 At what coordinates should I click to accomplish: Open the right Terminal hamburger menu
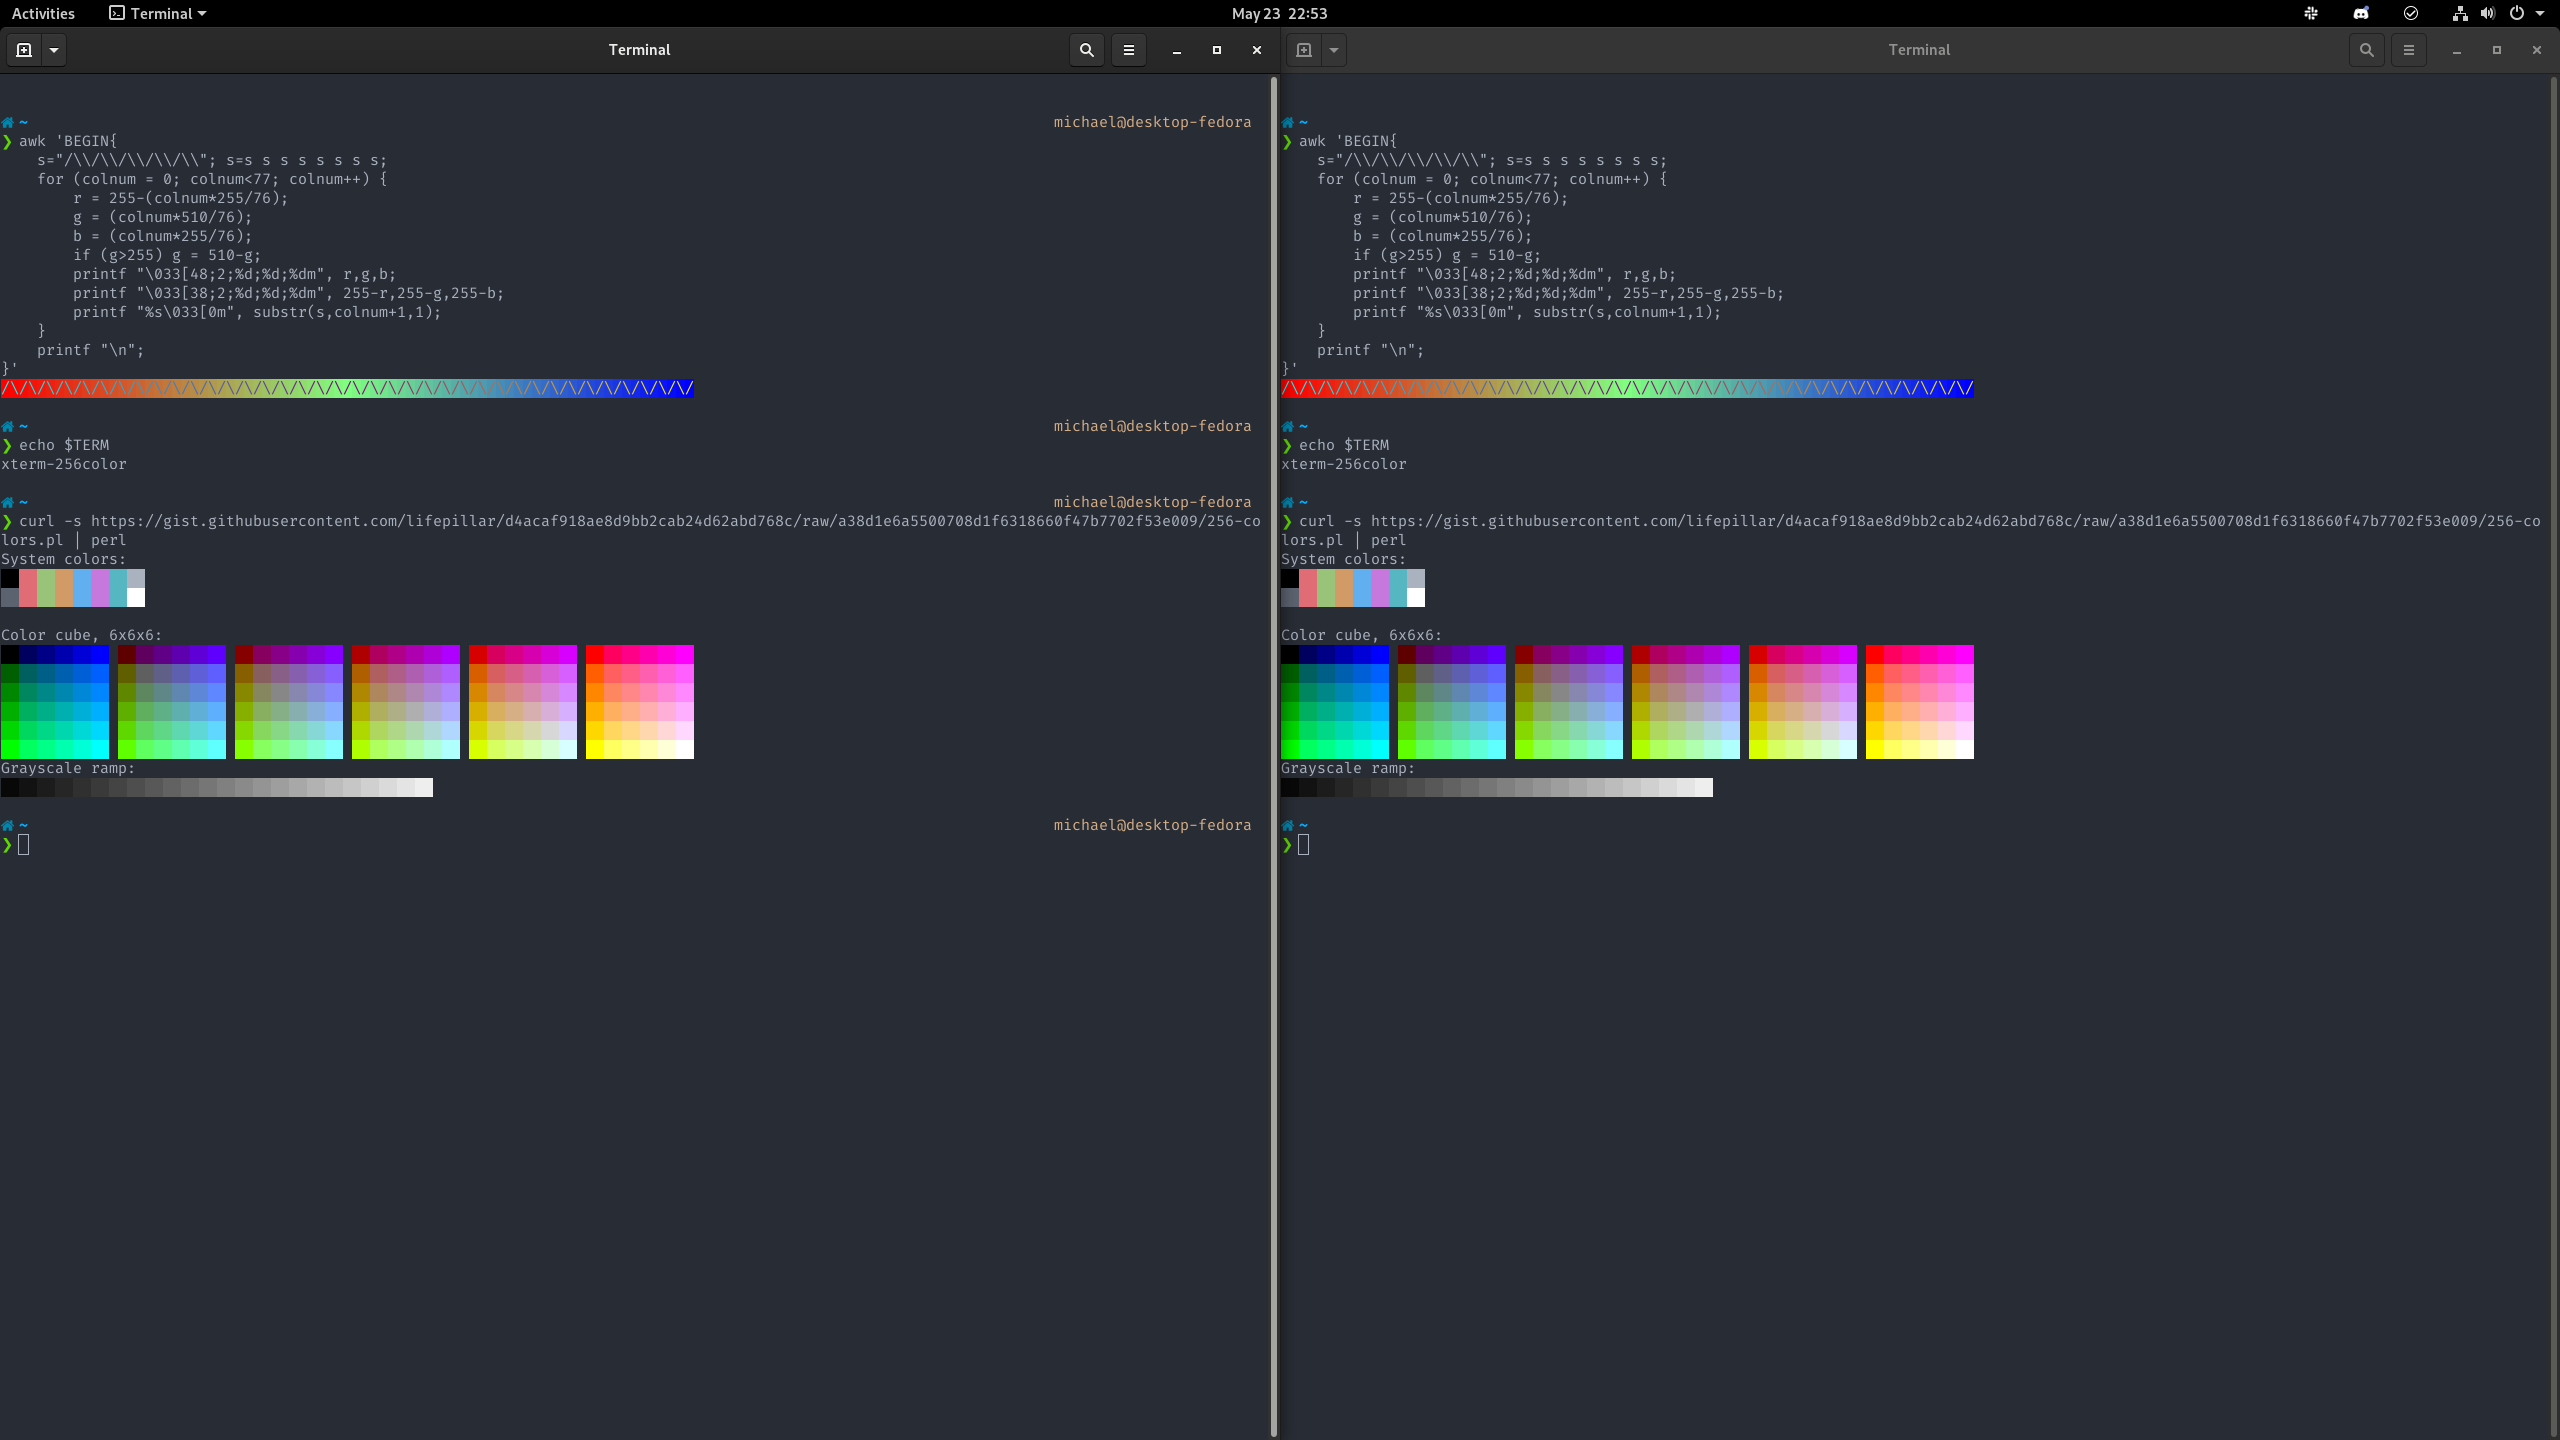pos(2407,50)
